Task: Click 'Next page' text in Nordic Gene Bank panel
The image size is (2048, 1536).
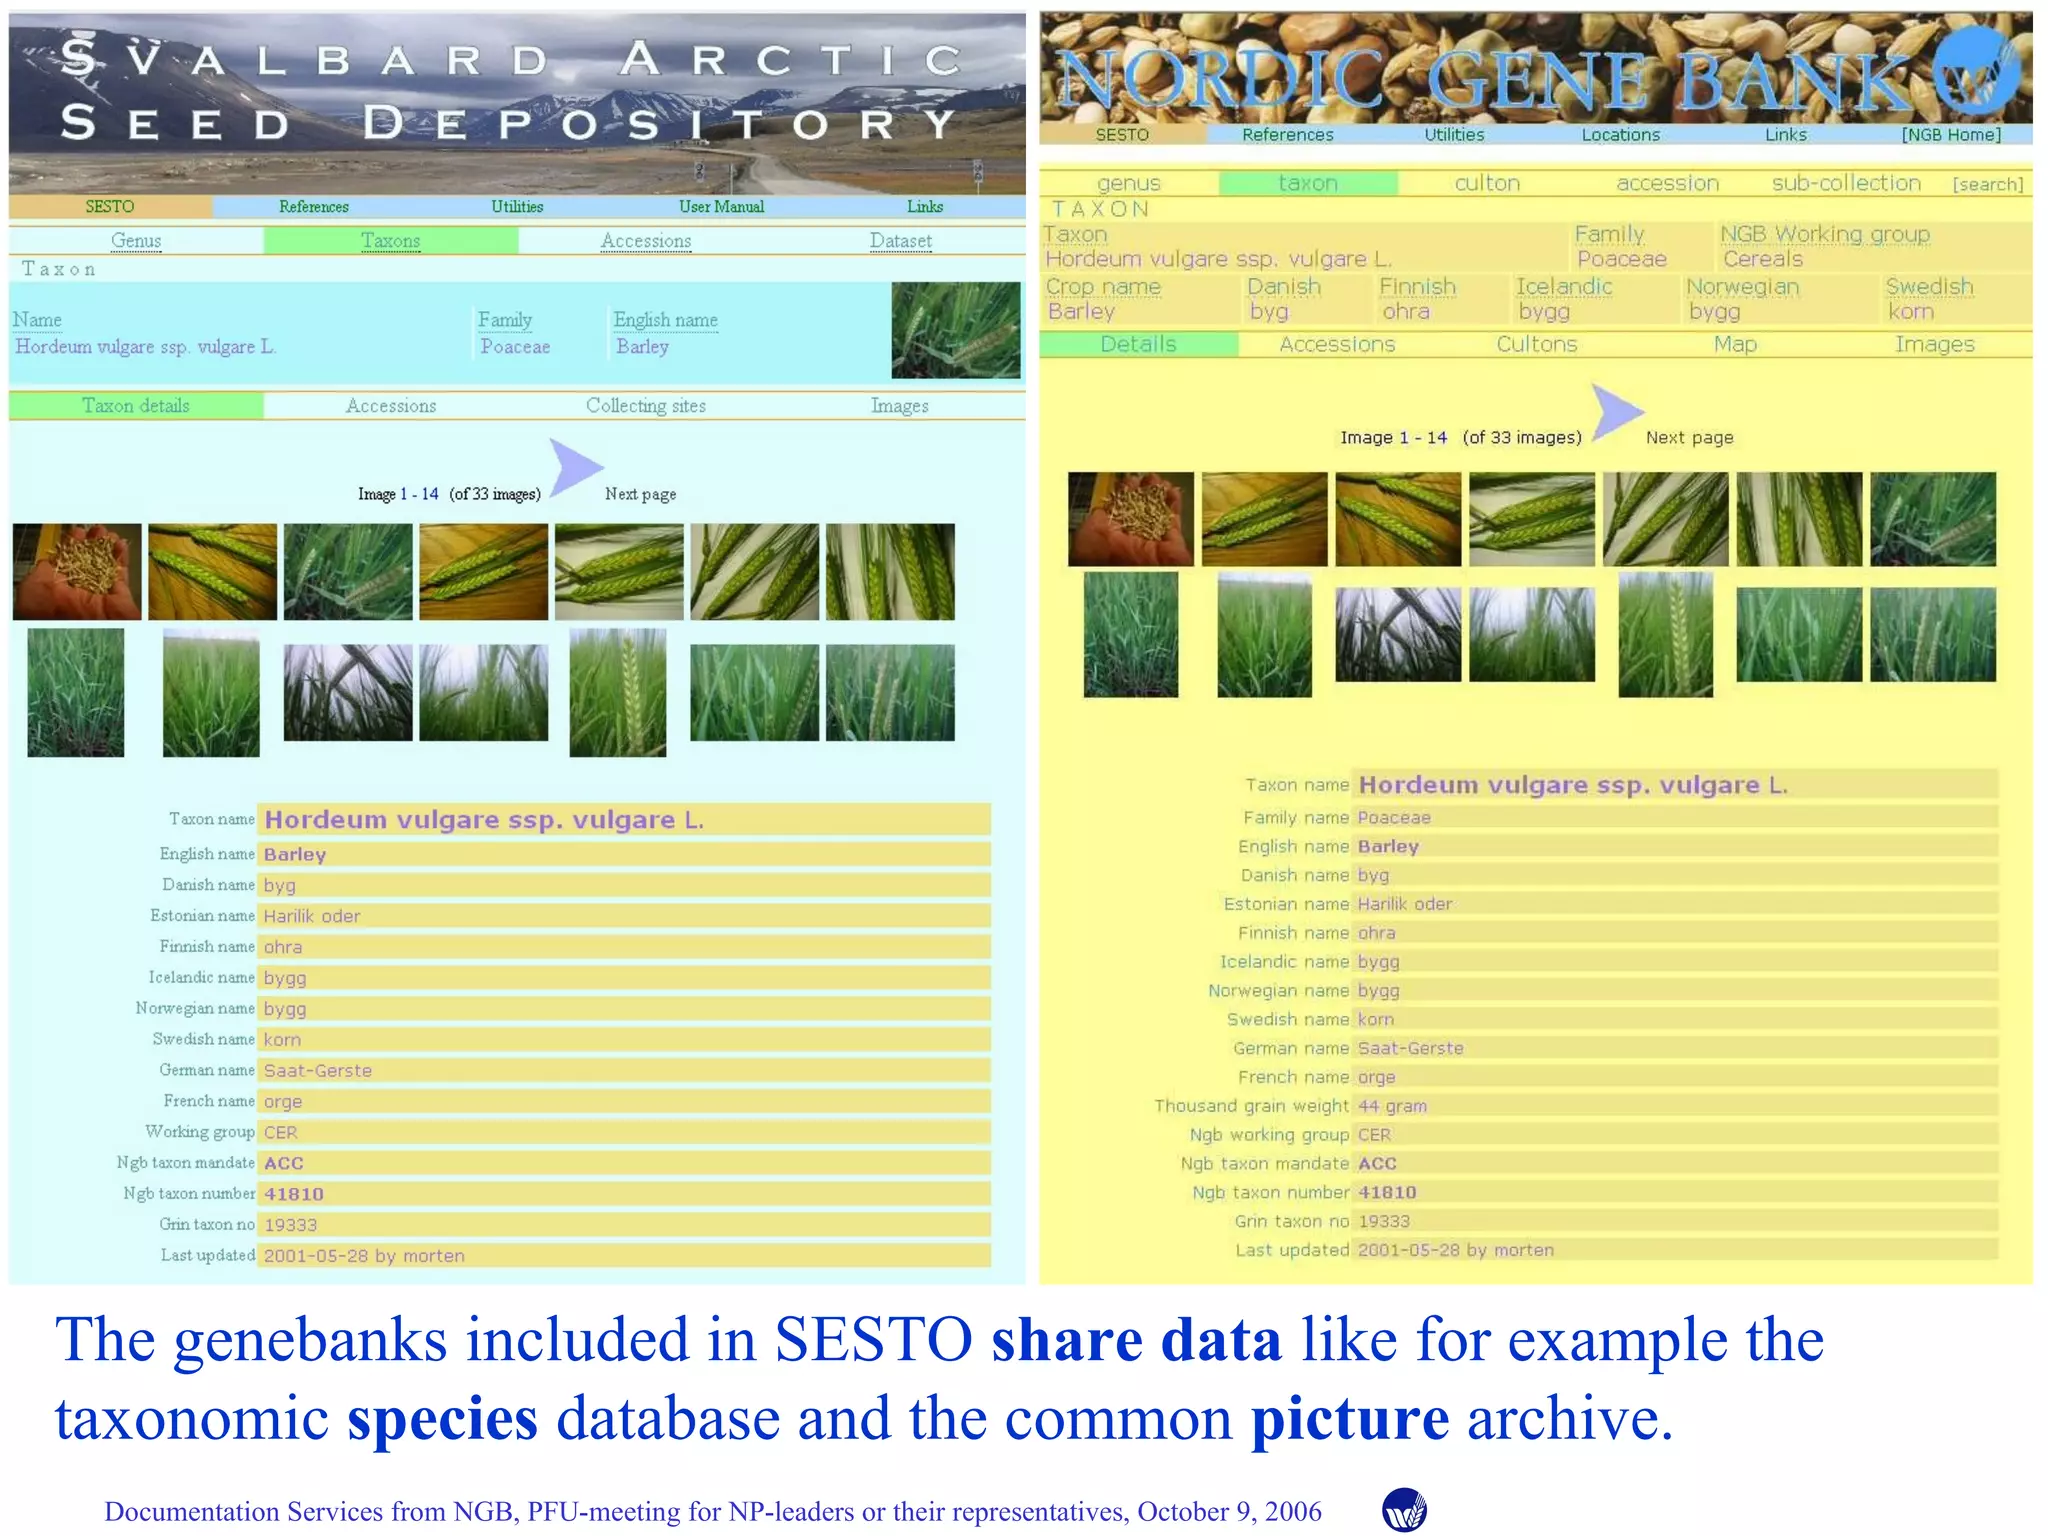Action: pyautogui.click(x=1689, y=438)
